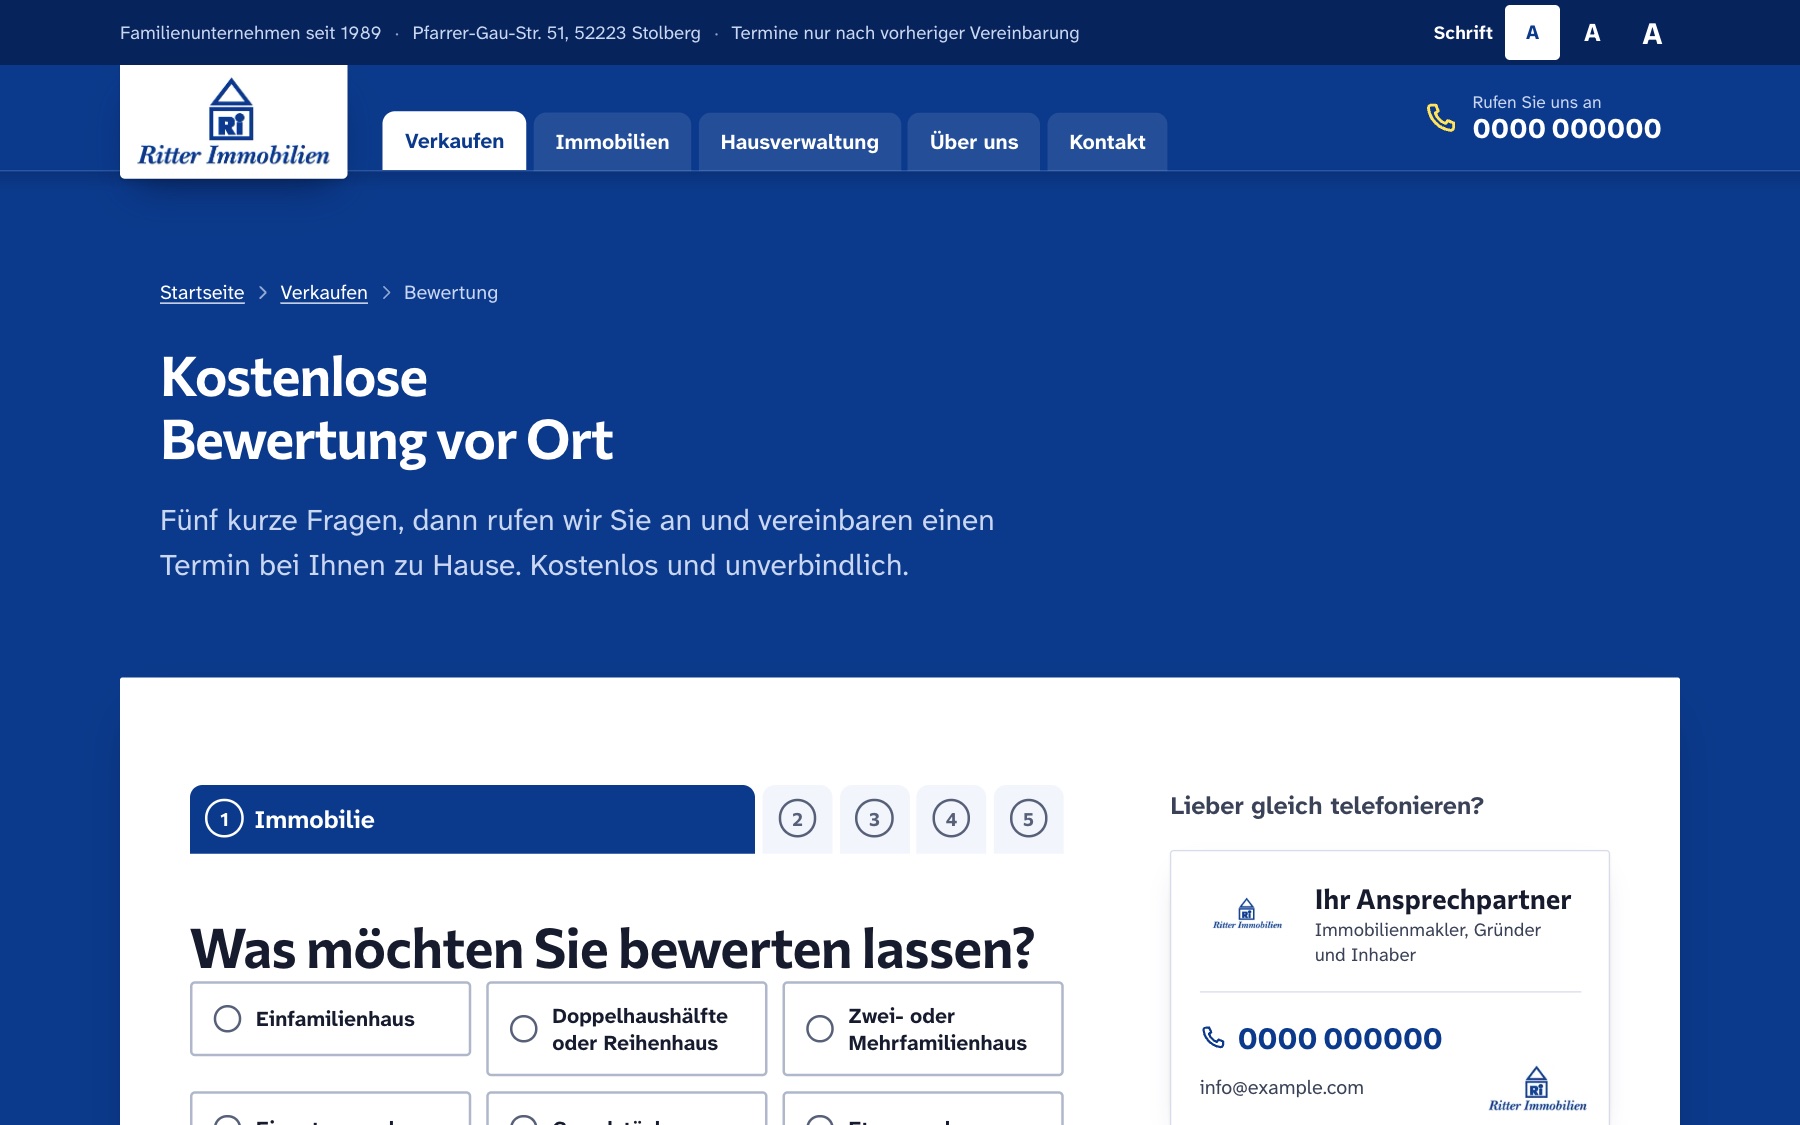Click 'Termine nur nach vorheriger Vereinbarung' text
The height and width of the screenshot is (1125, 1800).
tap(905, 33)
